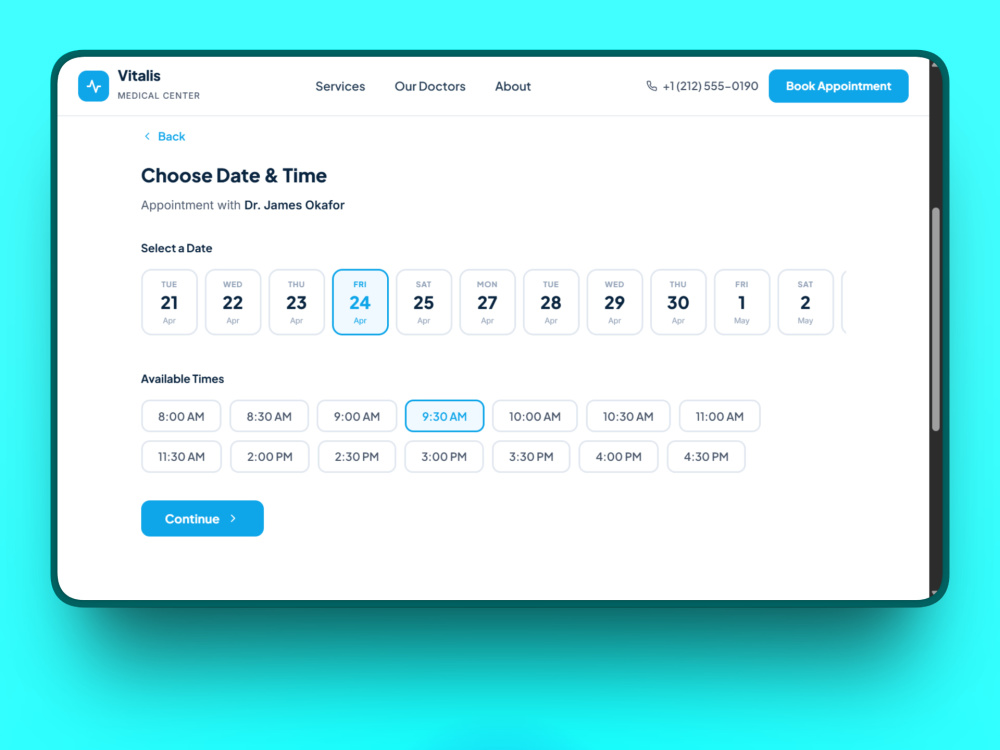This screenshot has height=750, width=1000.
Task: Select Thursday April 30 date
Action: coord(678,302)
